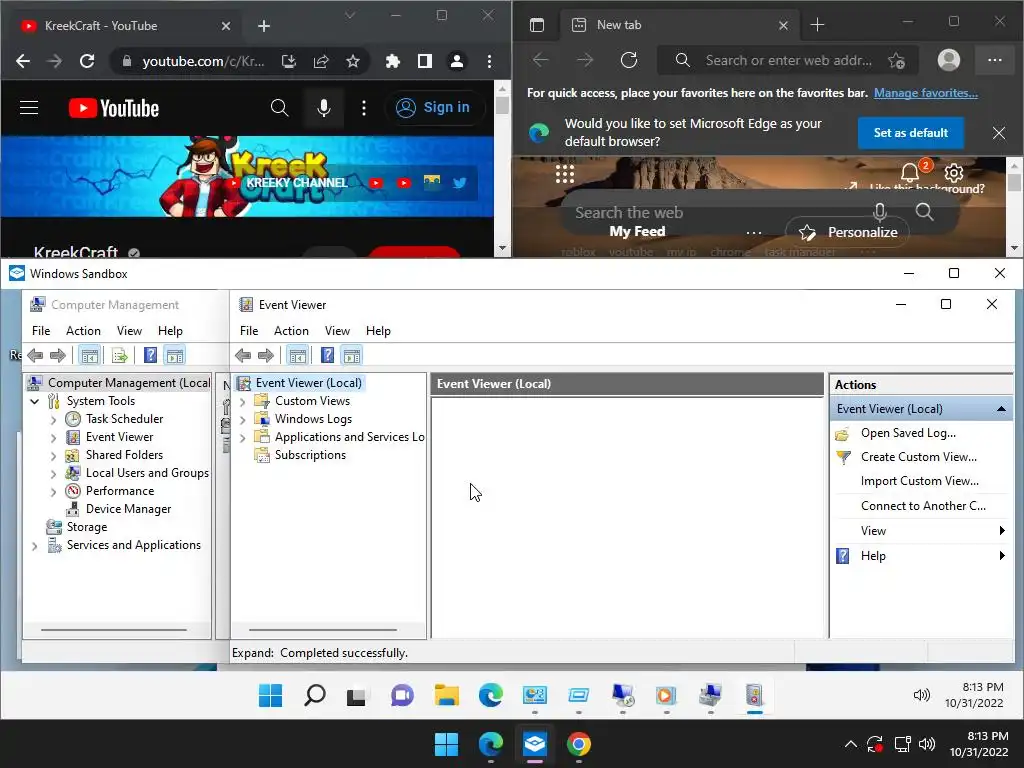
Task: Open the YouTube settings three-dot icon
Action: point(364,108)
